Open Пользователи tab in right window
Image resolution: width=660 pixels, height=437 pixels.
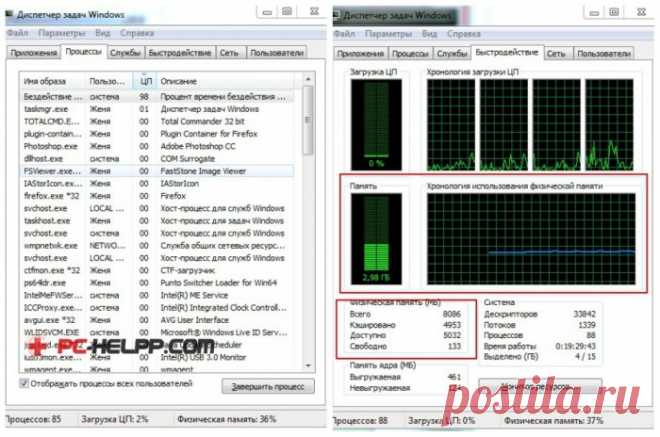(x=604, y=53)
